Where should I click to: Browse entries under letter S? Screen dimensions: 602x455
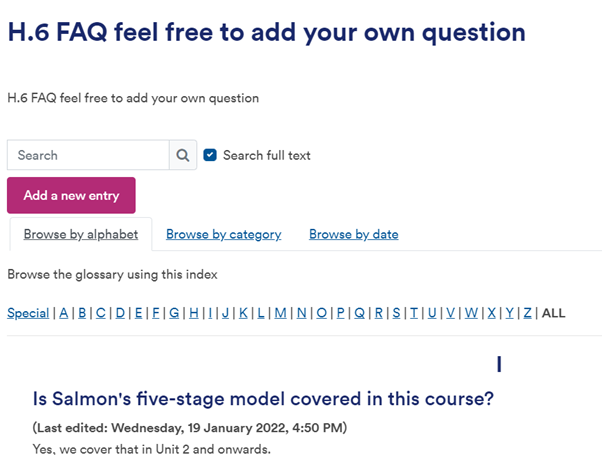point(396,313)
